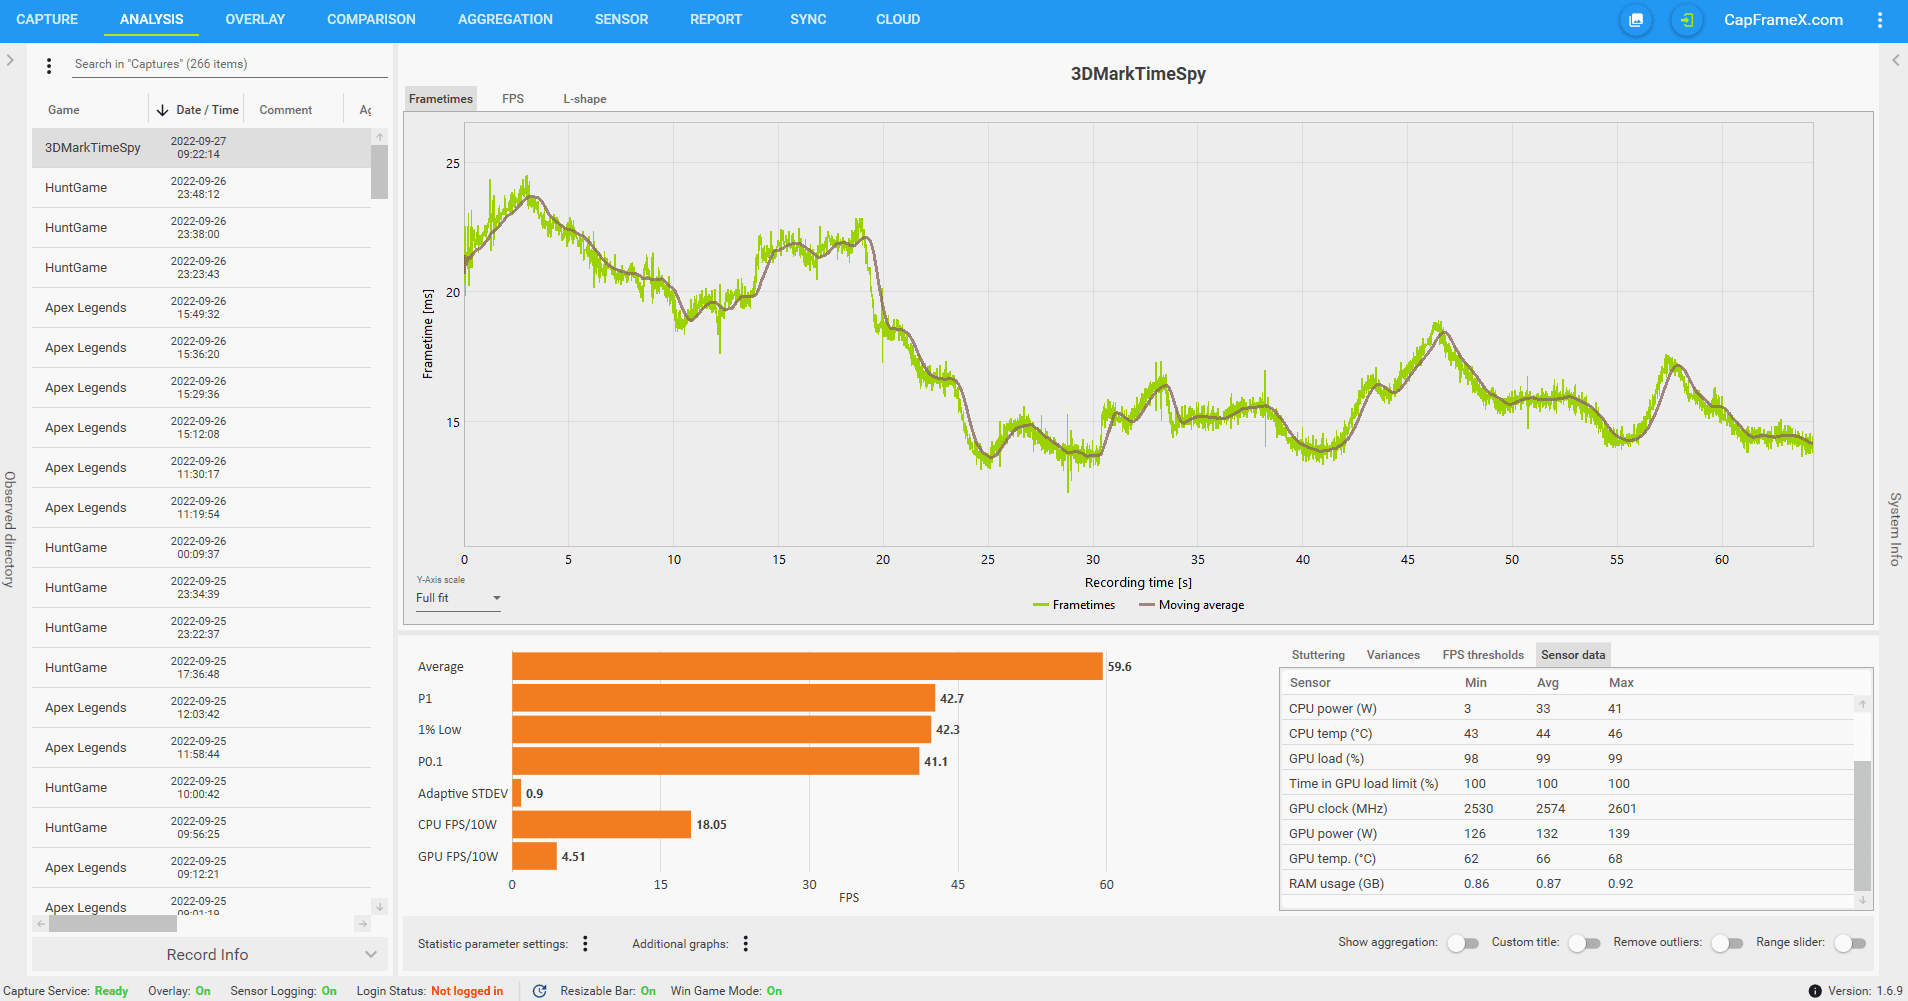Expand the Observed directory panel arrow
This screenshot has width=1908, height=1001.
(10, 60)
